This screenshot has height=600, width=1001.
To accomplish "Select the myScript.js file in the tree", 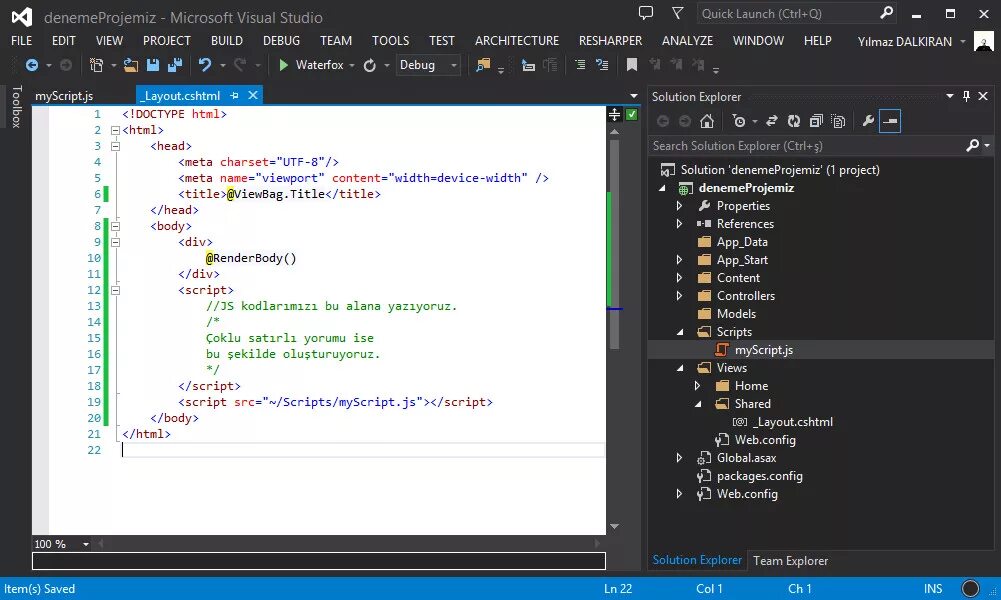I will coord(764,350).
